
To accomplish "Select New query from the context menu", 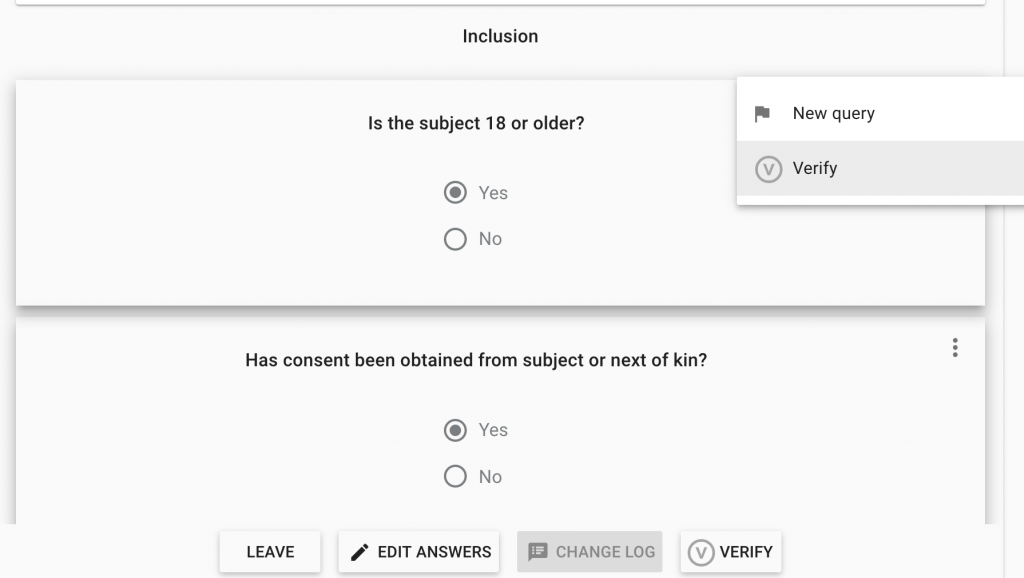I will coord(880,114).
